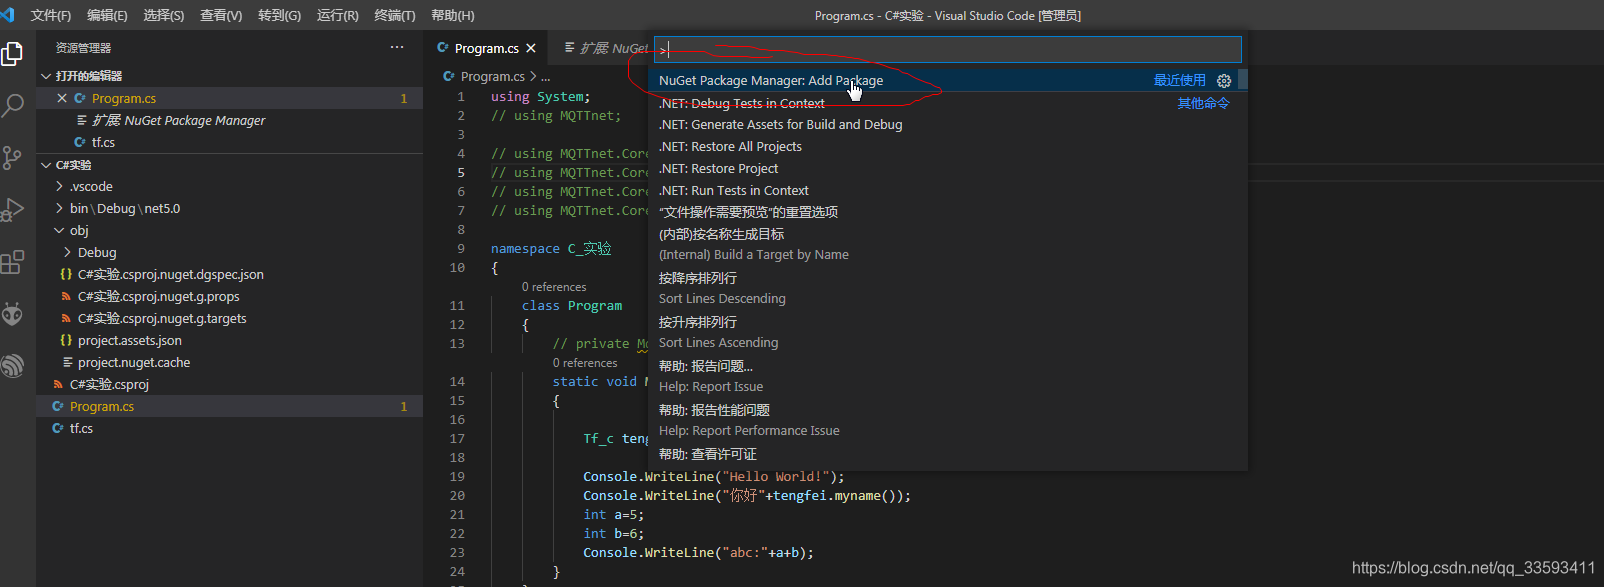Open the Extensions view
Viewport: 1604px width, 587px height.
(x=12, y=262)
